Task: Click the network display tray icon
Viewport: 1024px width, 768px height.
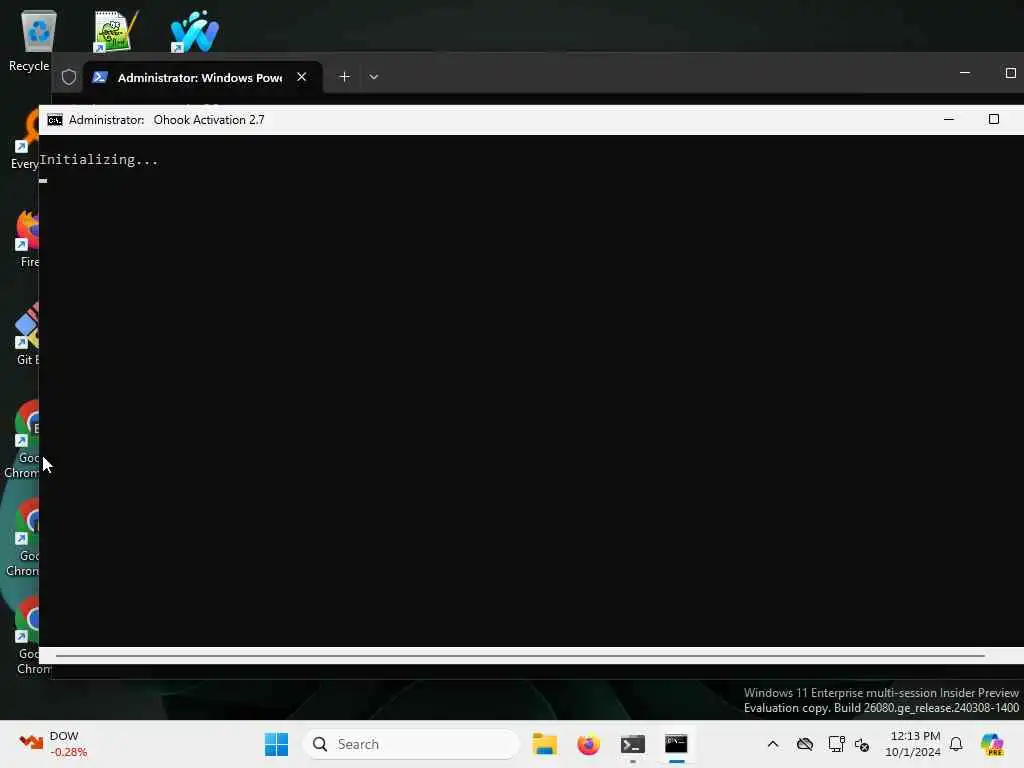Action: click(836, 744)
